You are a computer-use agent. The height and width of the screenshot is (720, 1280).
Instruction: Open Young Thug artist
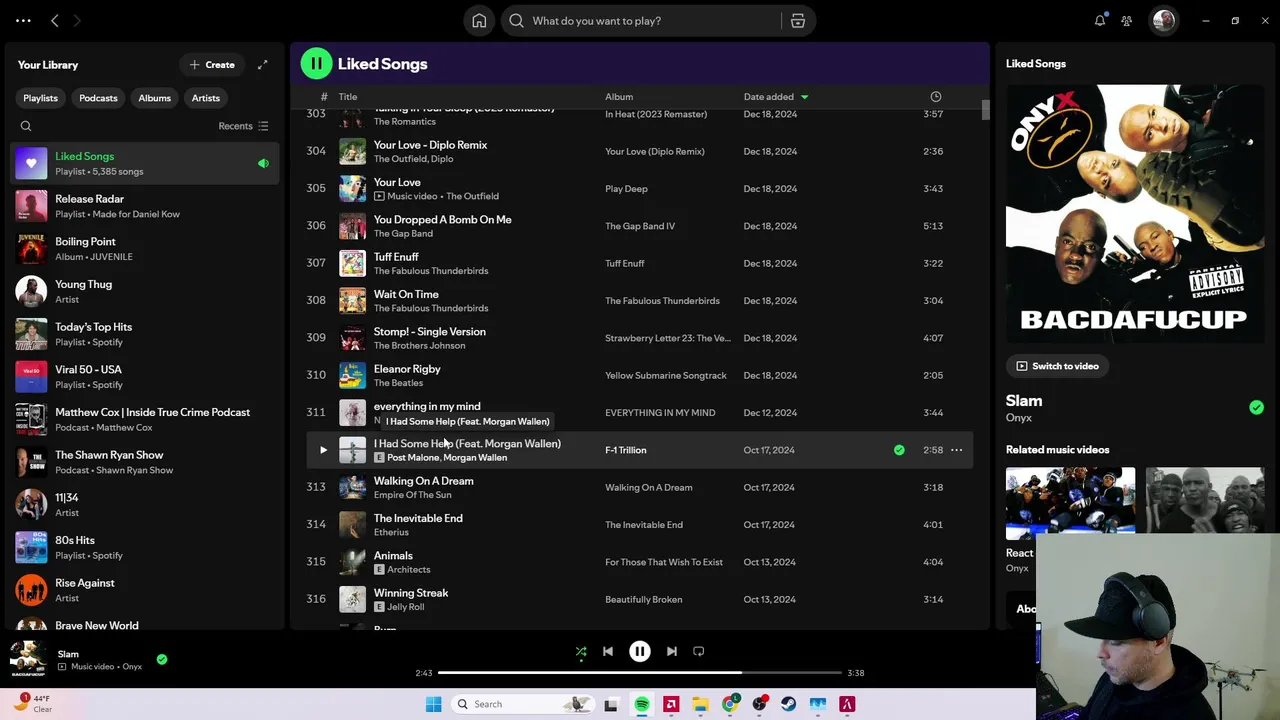(145, 291)
